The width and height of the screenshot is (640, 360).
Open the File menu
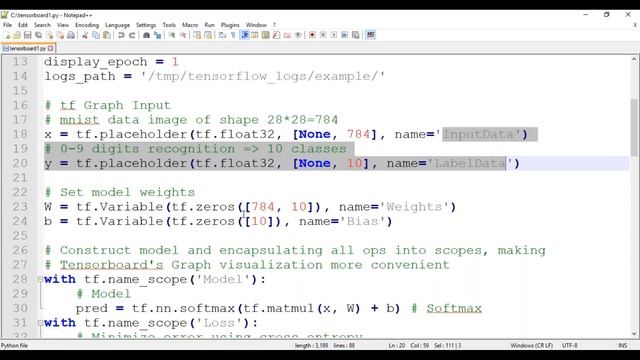click(x=7, y=25)
